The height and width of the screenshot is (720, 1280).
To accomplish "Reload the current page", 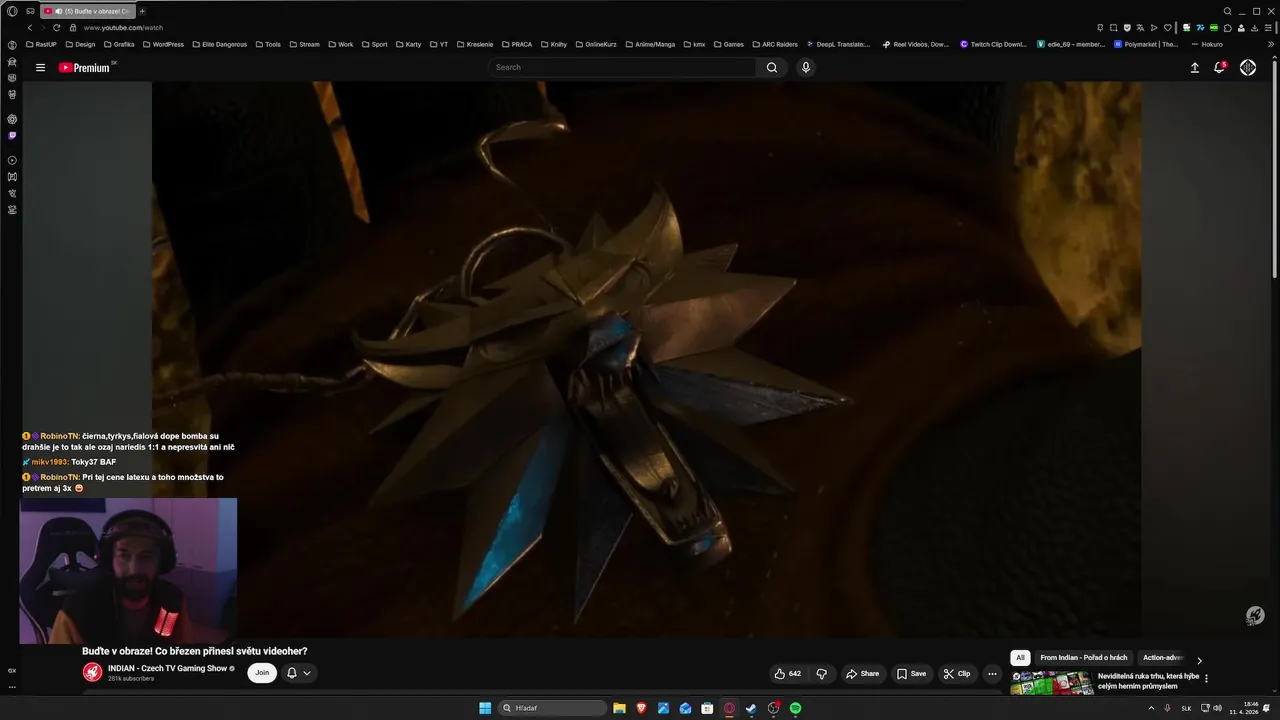I will tap(57, 27).
